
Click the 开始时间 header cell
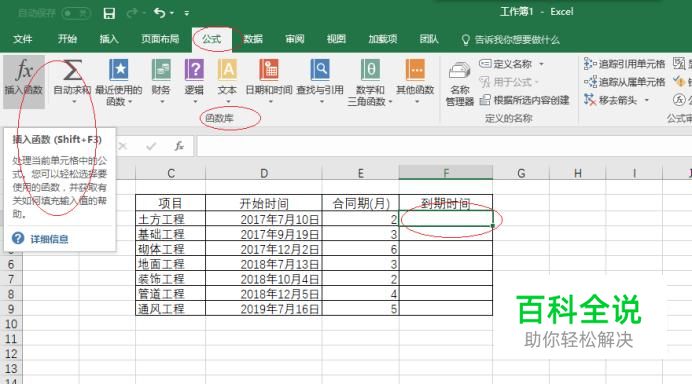264,203
